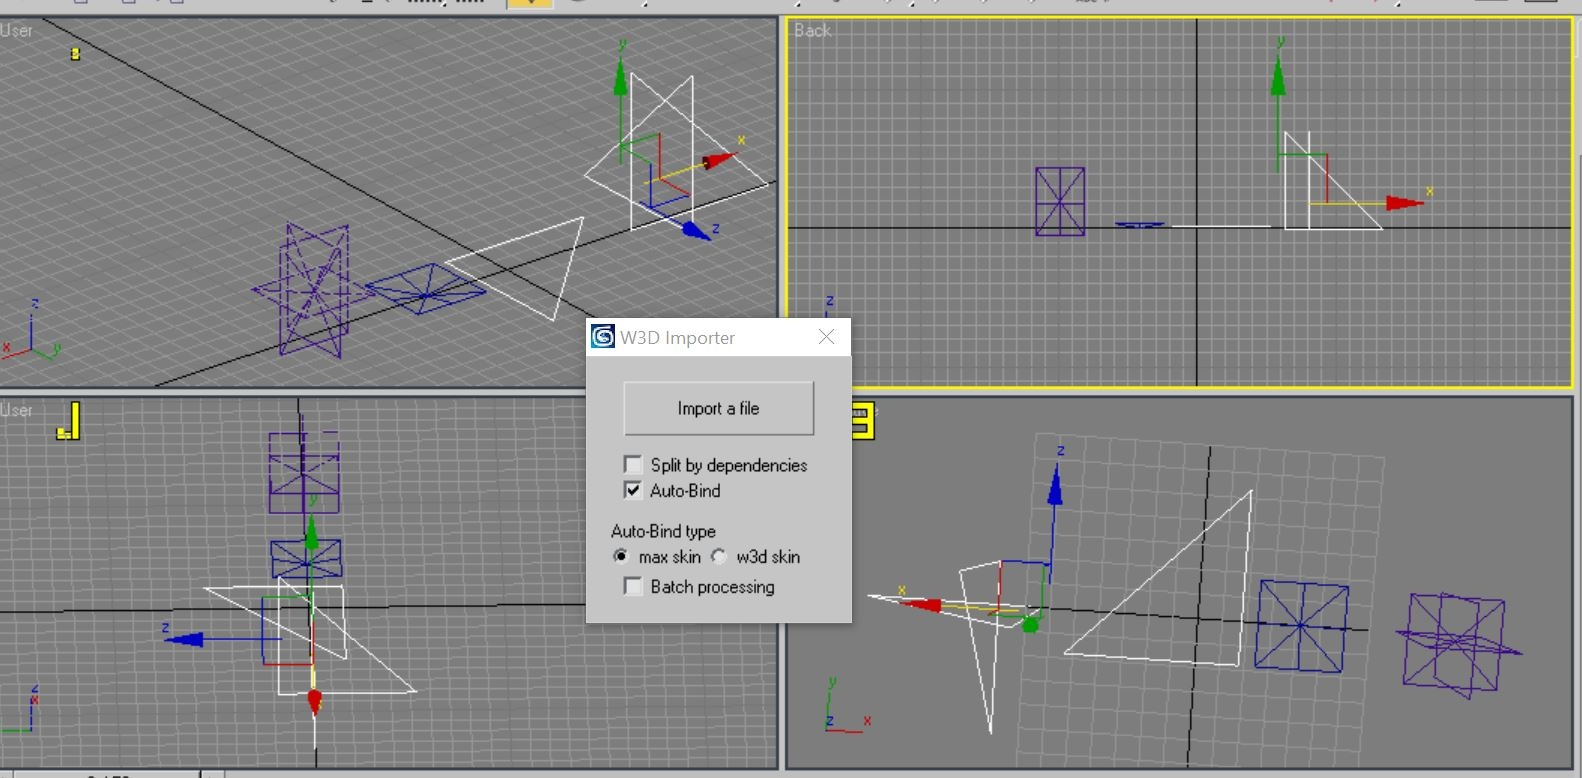Enable the Split by dependencies checkbox
Image resolution: width=1582 pixels, height=778 pixels.
[x=633, y=465]
